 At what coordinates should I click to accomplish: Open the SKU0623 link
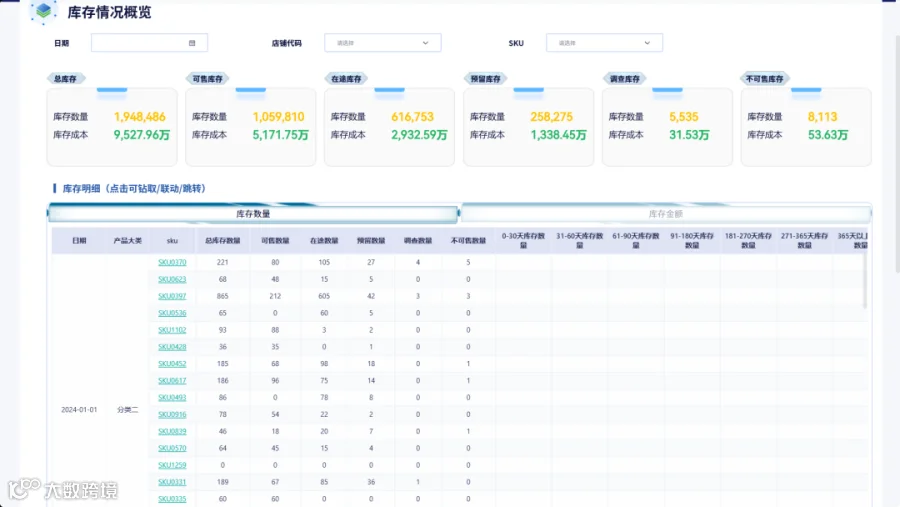(172, 279)
